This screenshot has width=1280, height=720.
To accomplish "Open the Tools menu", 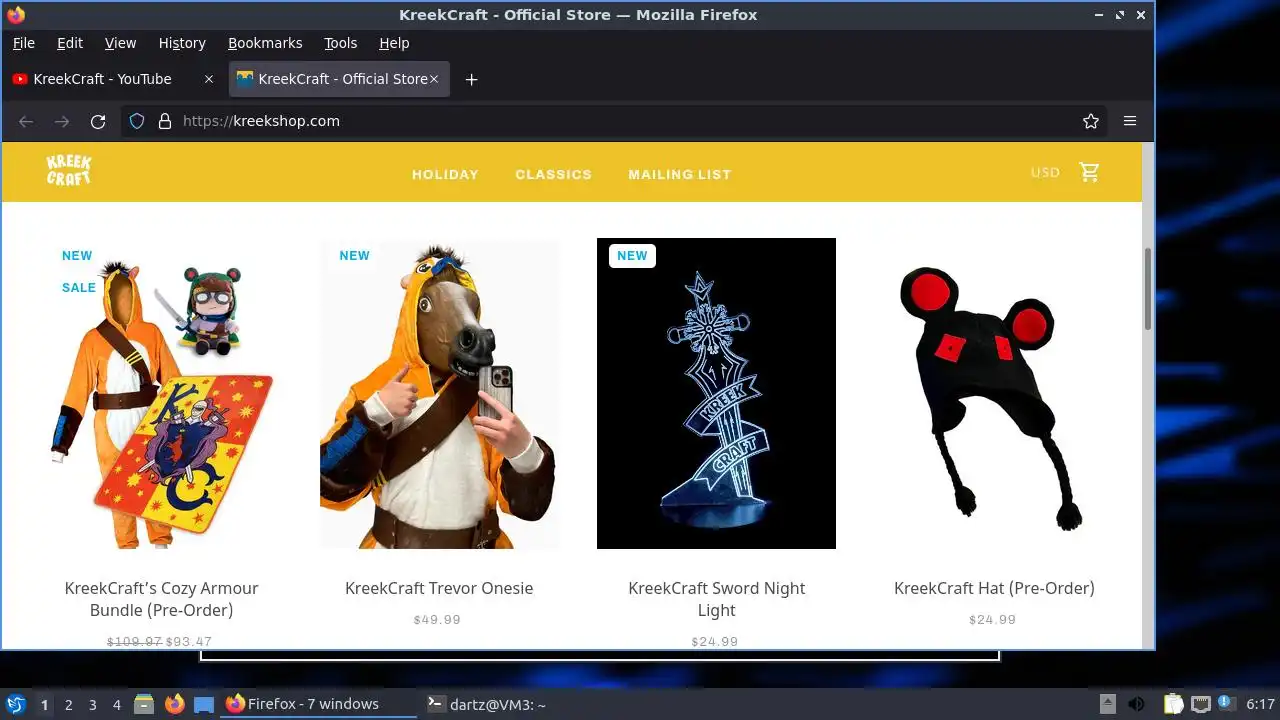I will 340,43.
